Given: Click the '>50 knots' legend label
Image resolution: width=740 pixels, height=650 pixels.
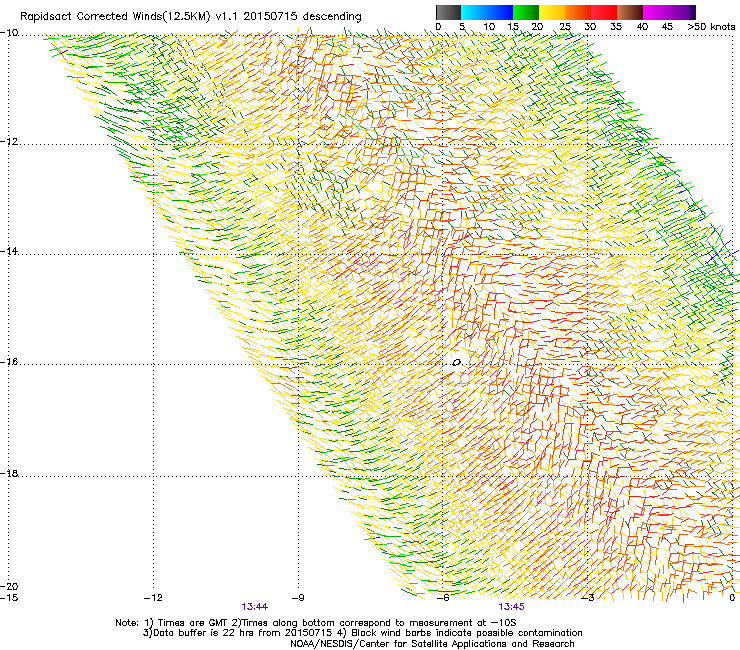Looking at the screenshot, I should (711, 26).
